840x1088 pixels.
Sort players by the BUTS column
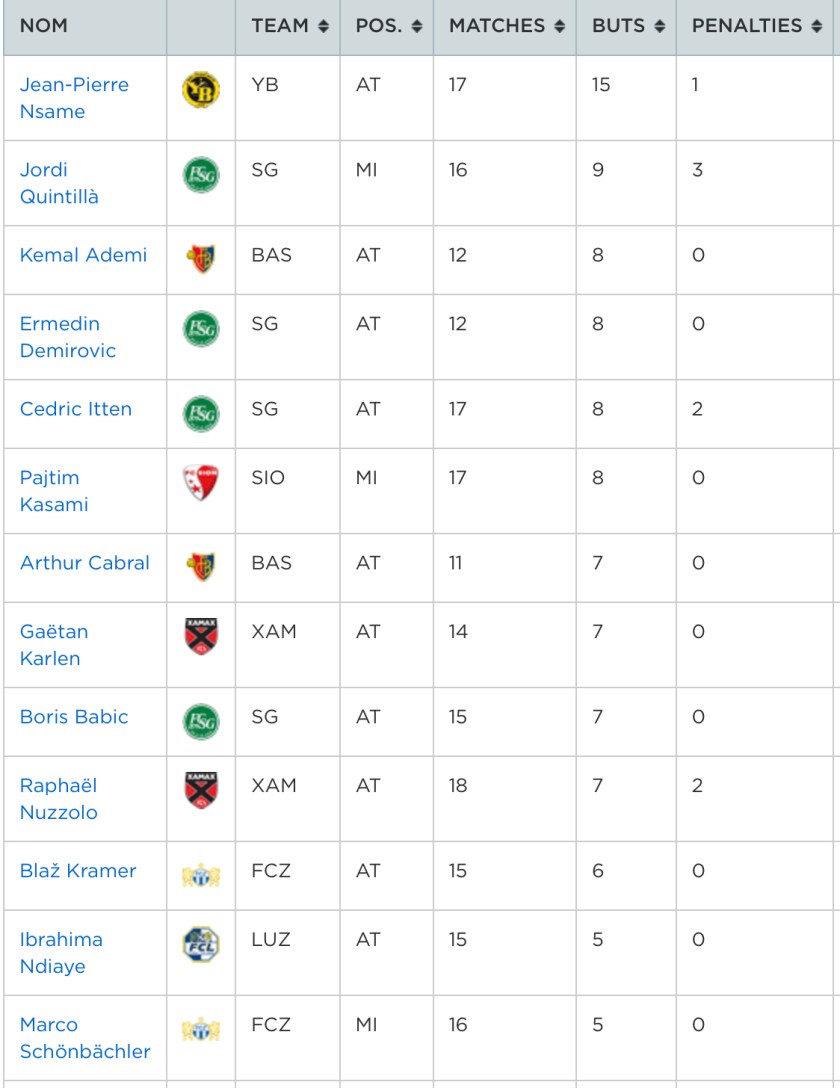click(x=628, y=27)
